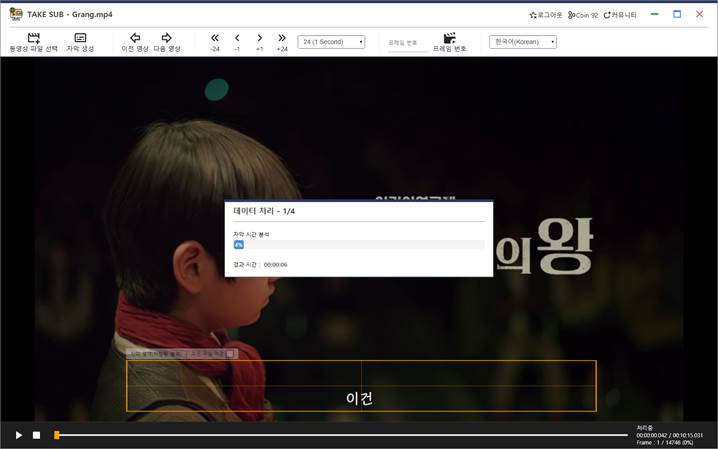The height and width of the screenshot is (449, 718).
Task: Click the TAKE SUB app logo
Action: pos(16,14)
